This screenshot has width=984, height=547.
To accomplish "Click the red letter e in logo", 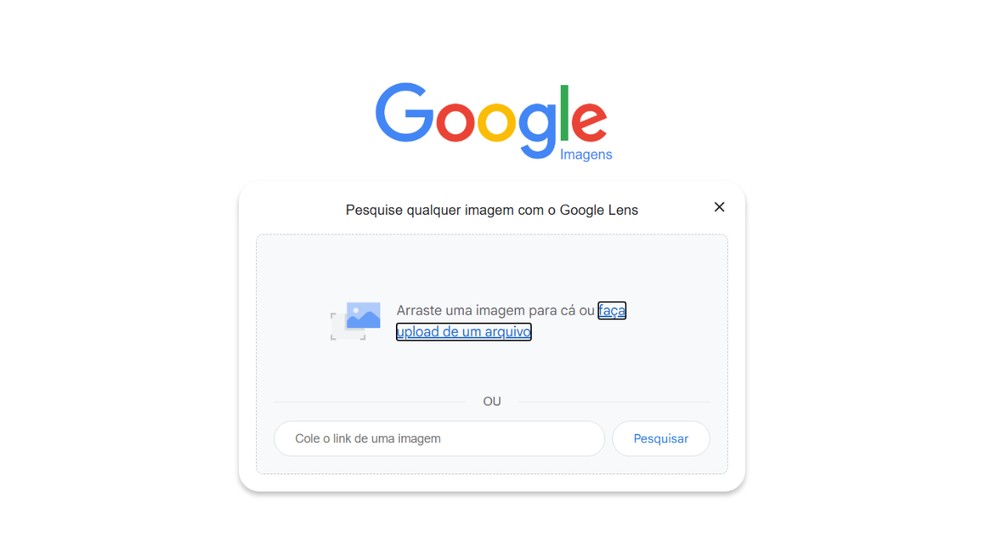I will [589, 121].
